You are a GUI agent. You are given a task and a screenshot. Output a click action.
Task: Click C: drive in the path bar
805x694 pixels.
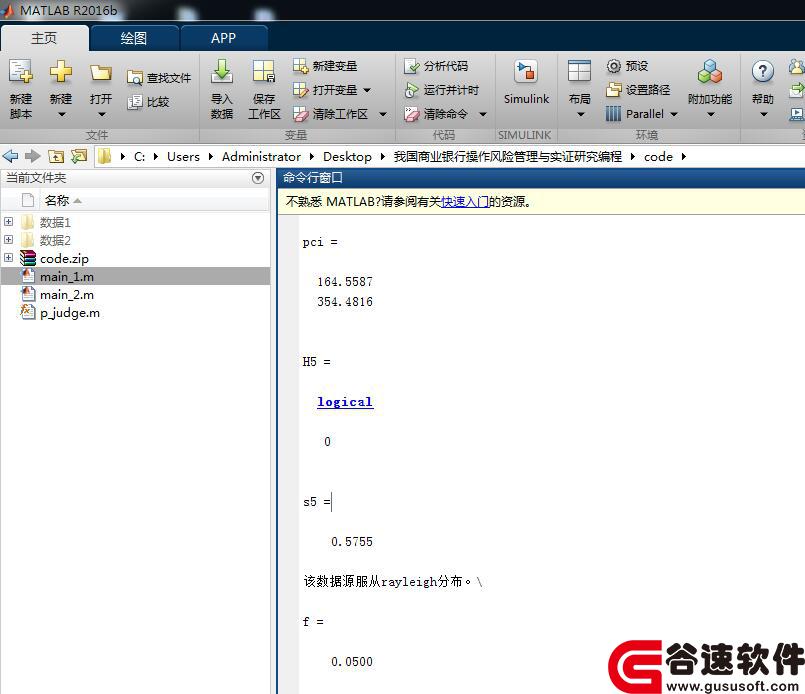(139, 157)
